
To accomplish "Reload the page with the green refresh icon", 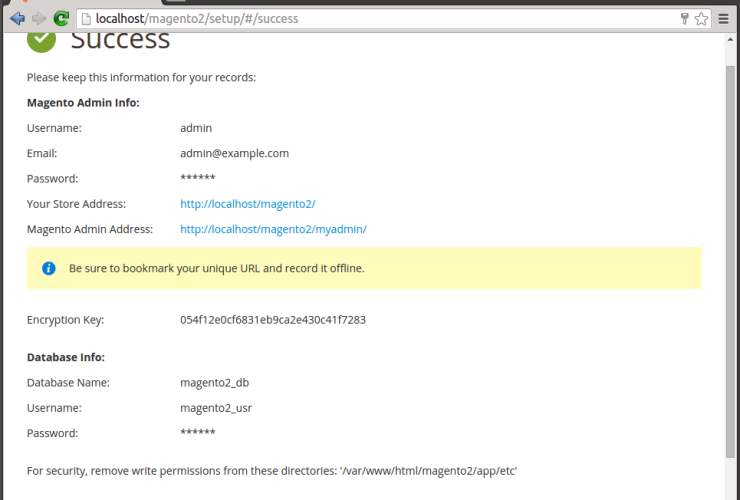I will [x=62, y=18].
